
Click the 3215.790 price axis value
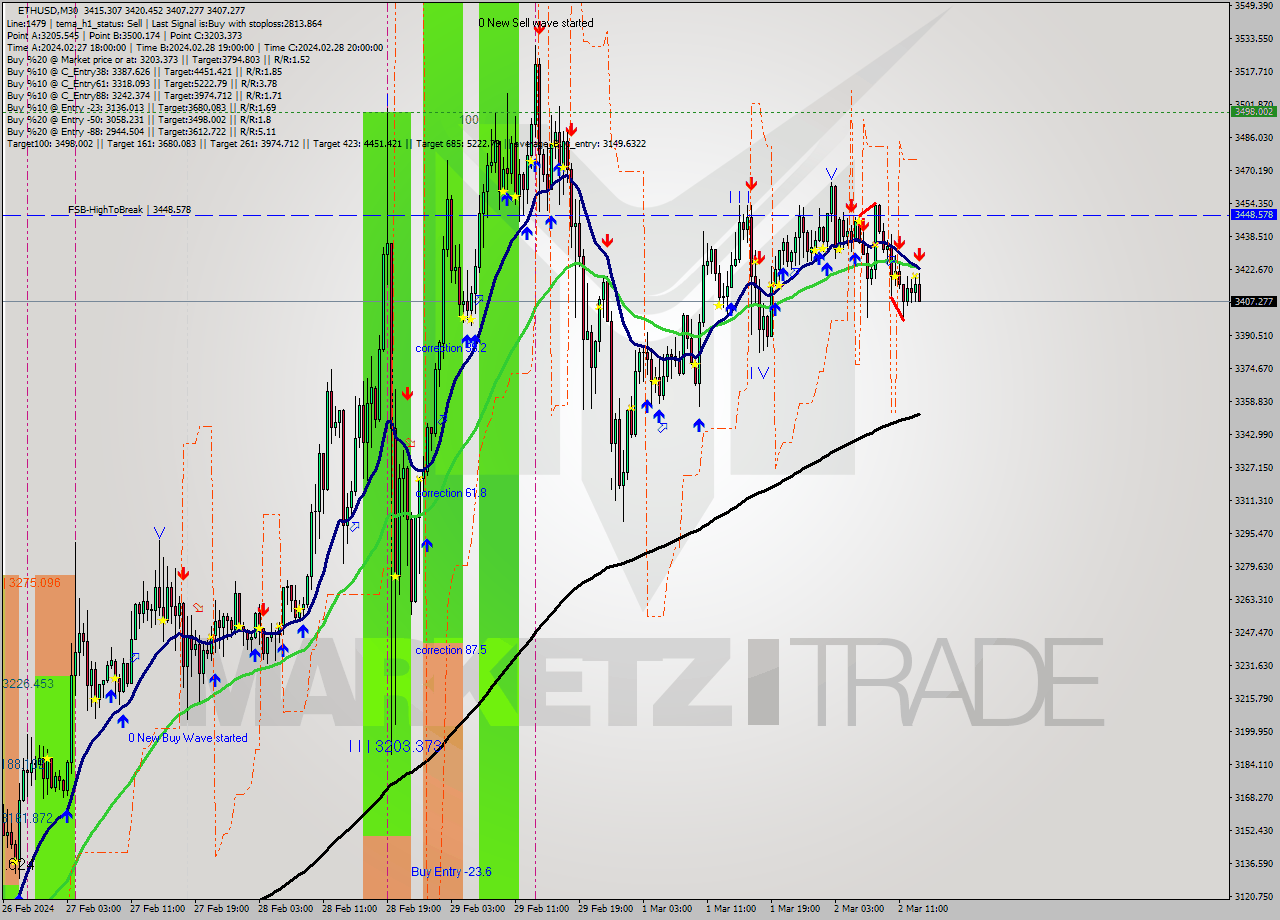tap(1253, 699)
